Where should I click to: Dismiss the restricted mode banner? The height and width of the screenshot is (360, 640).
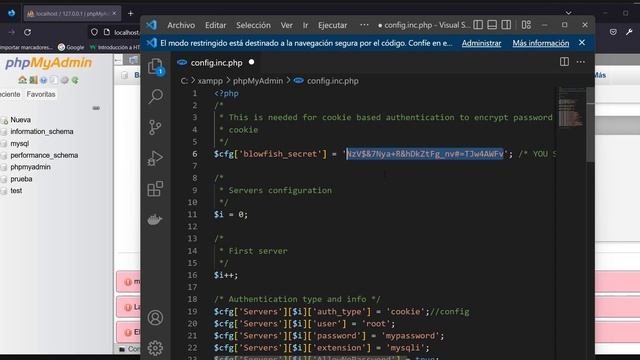point(582,42)
